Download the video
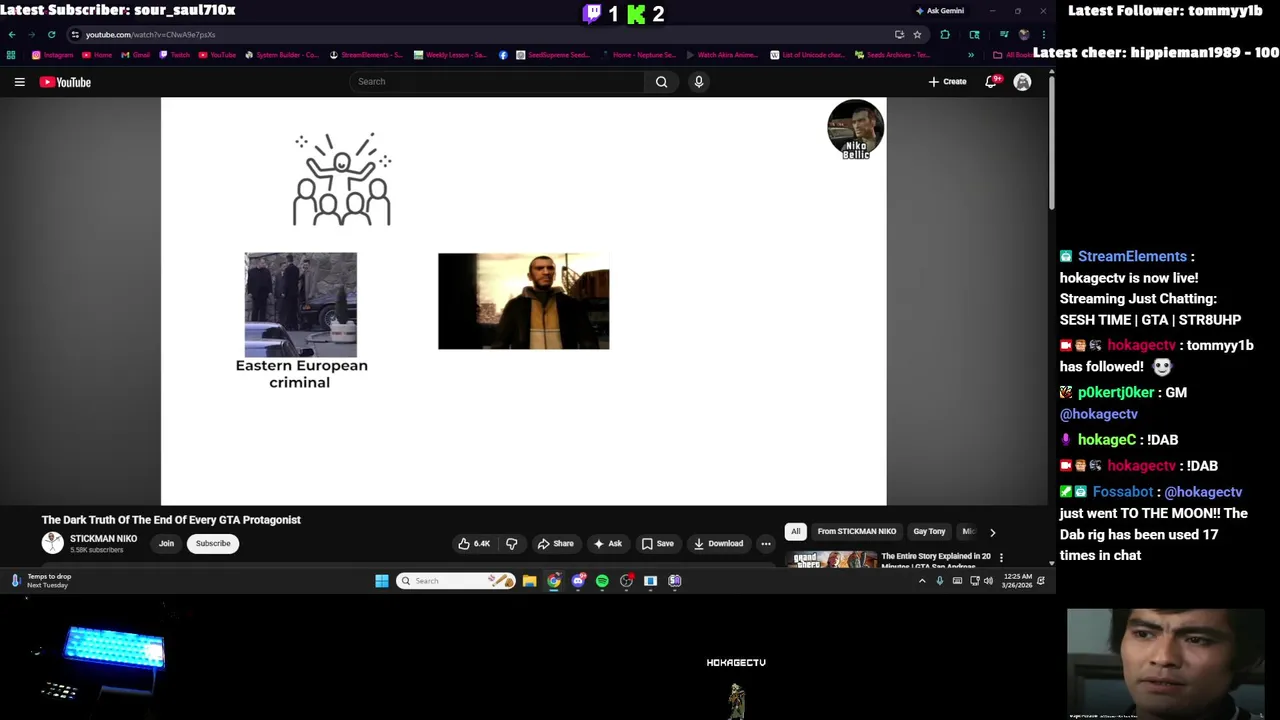1280x720 pixels. (719, 544)
